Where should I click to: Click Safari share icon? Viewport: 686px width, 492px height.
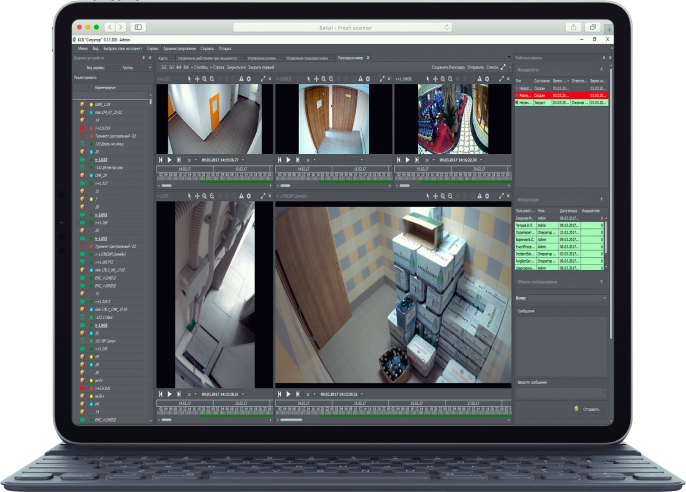[x=573, y=27]
